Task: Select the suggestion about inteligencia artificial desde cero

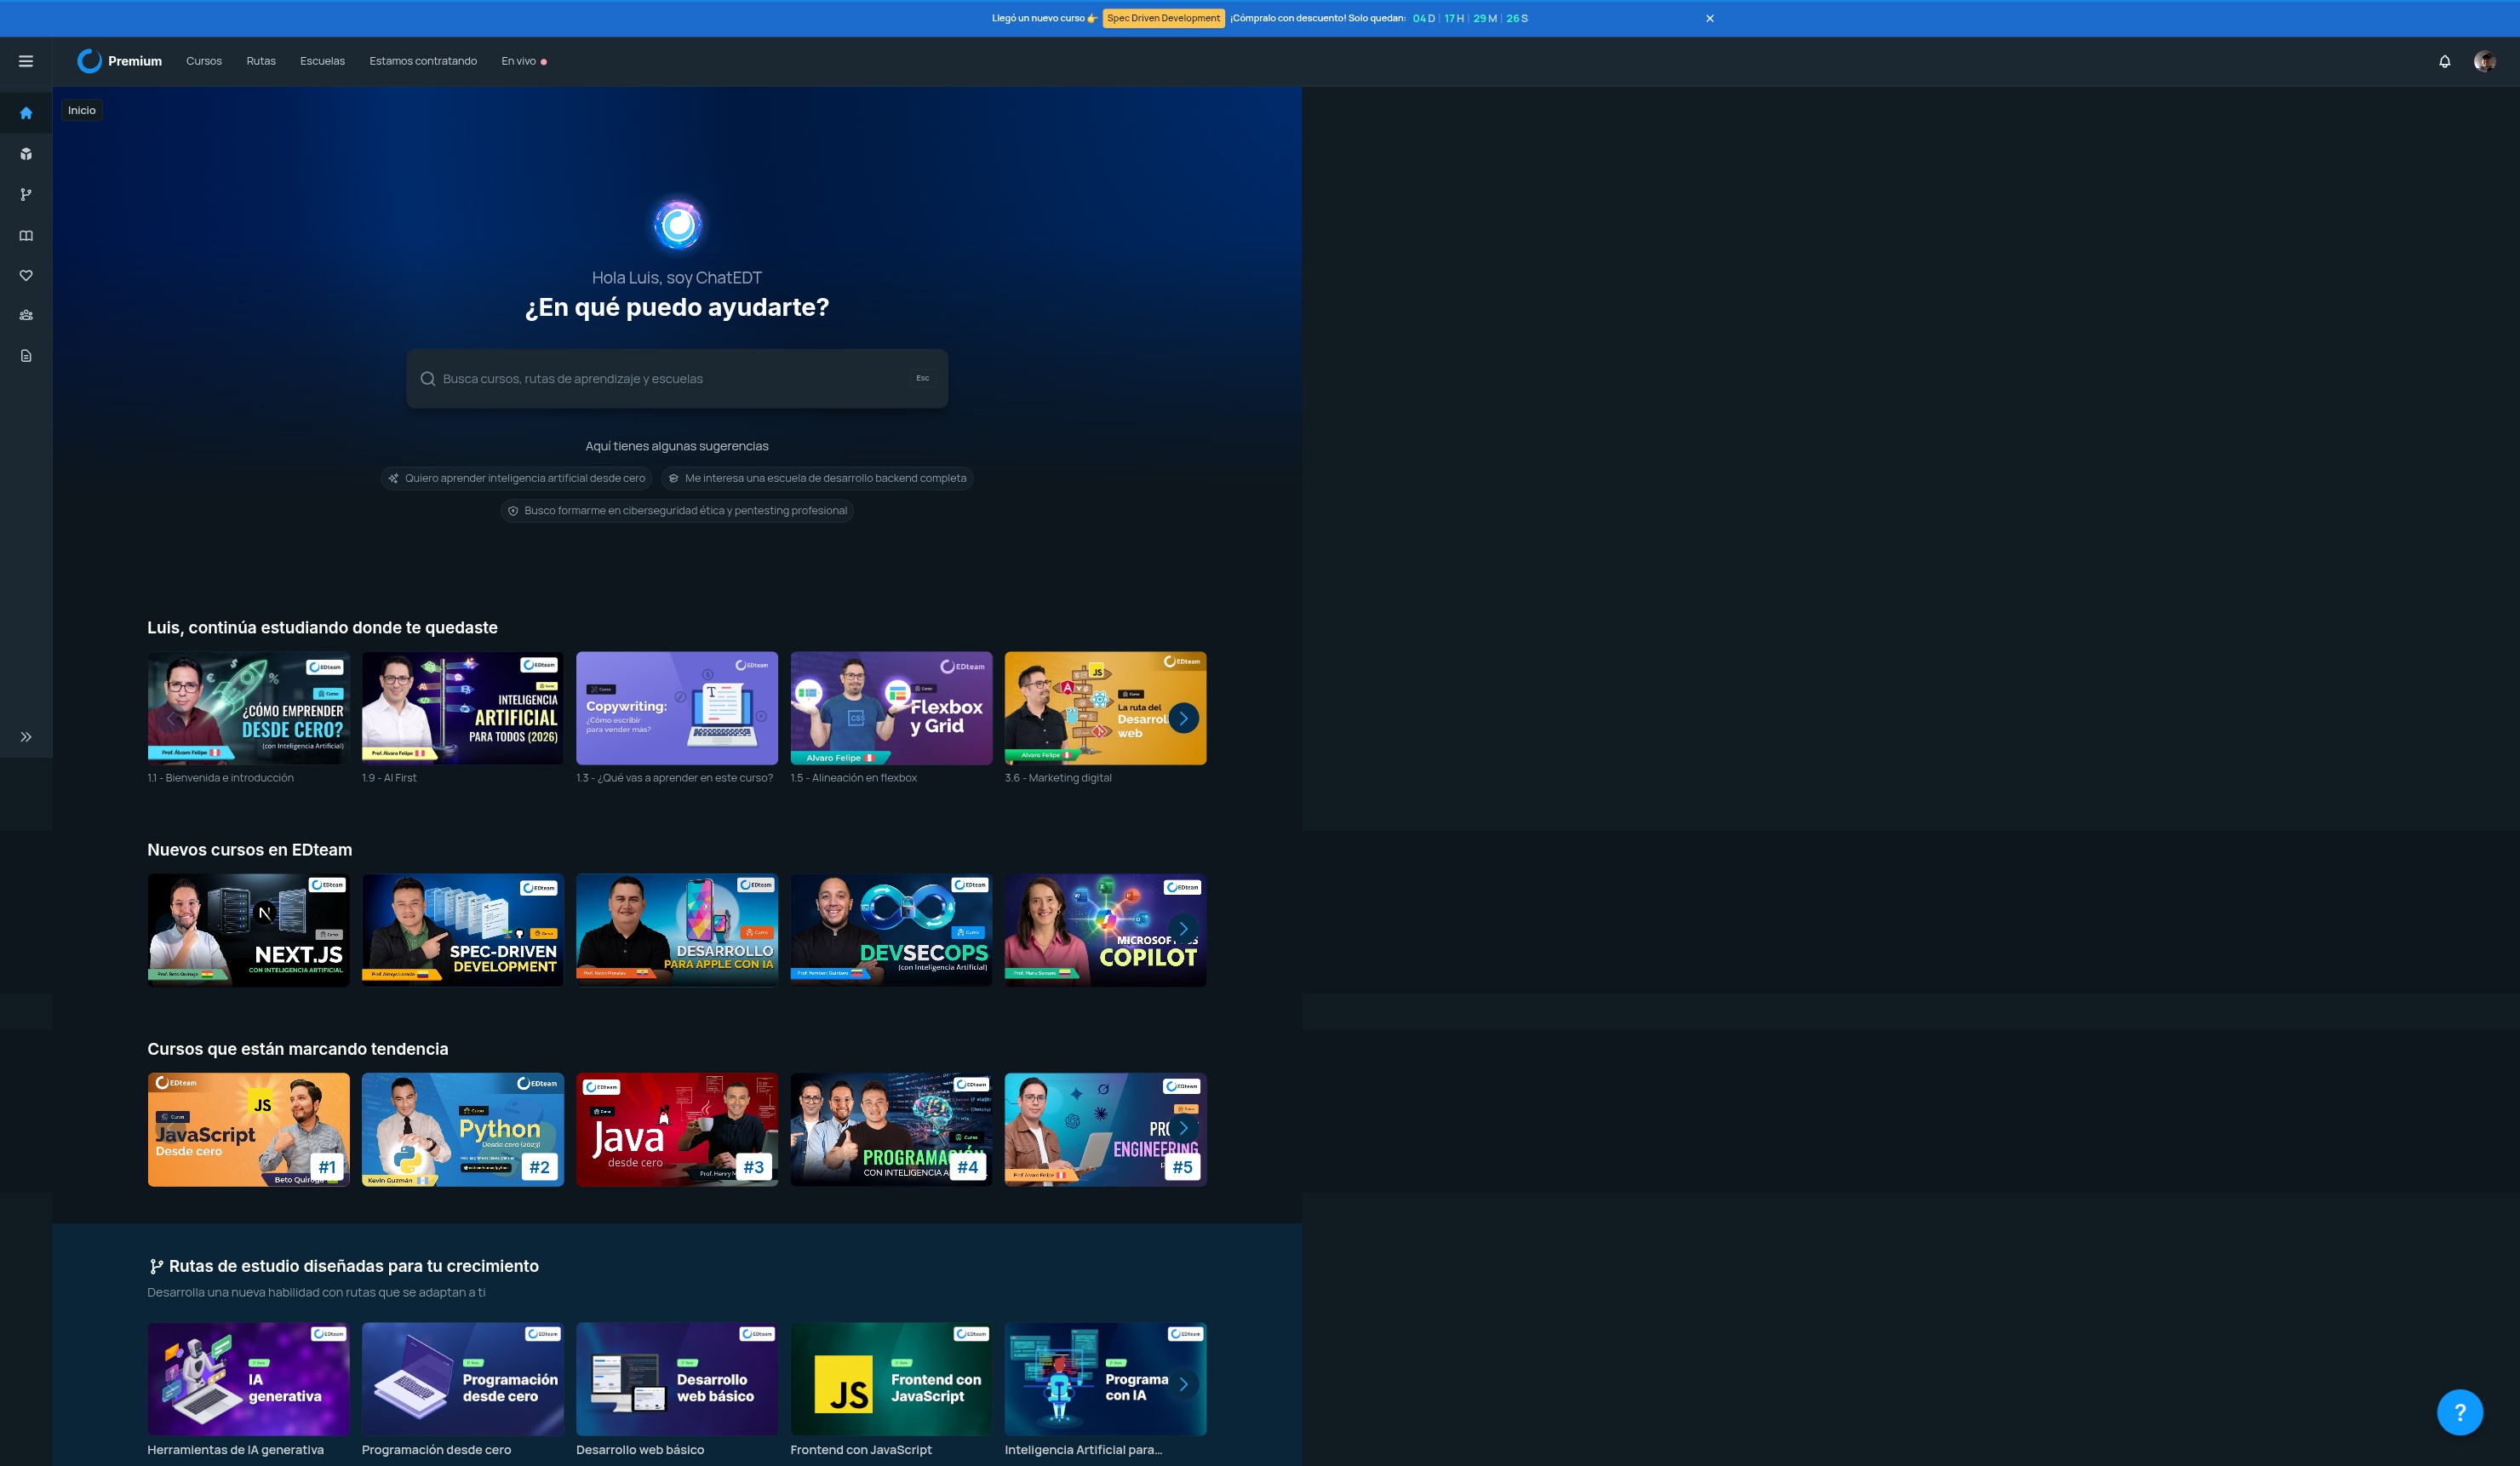Action: click(x=516, y=478)
